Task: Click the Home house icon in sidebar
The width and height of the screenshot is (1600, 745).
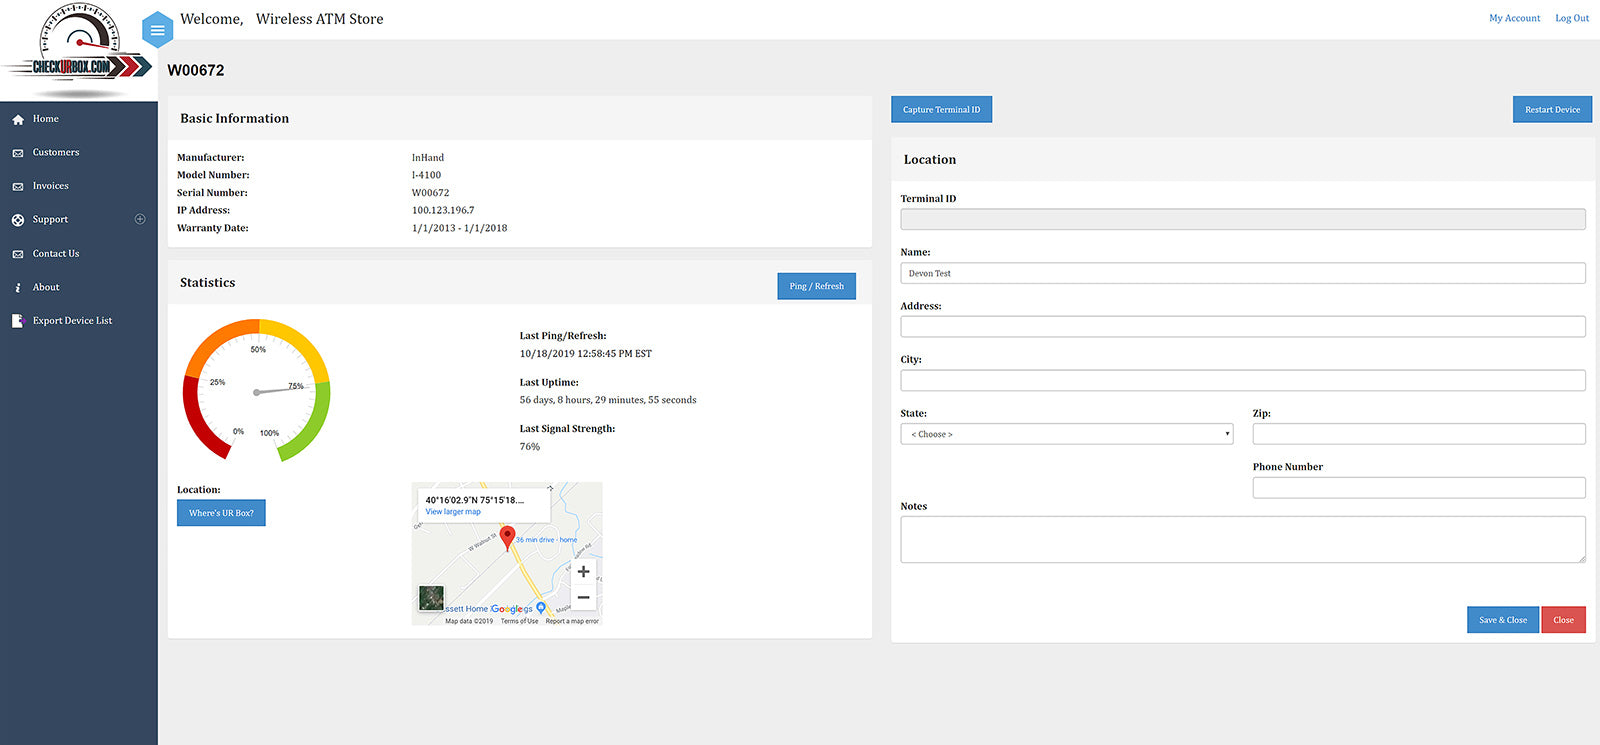Action: coord(18,119)
